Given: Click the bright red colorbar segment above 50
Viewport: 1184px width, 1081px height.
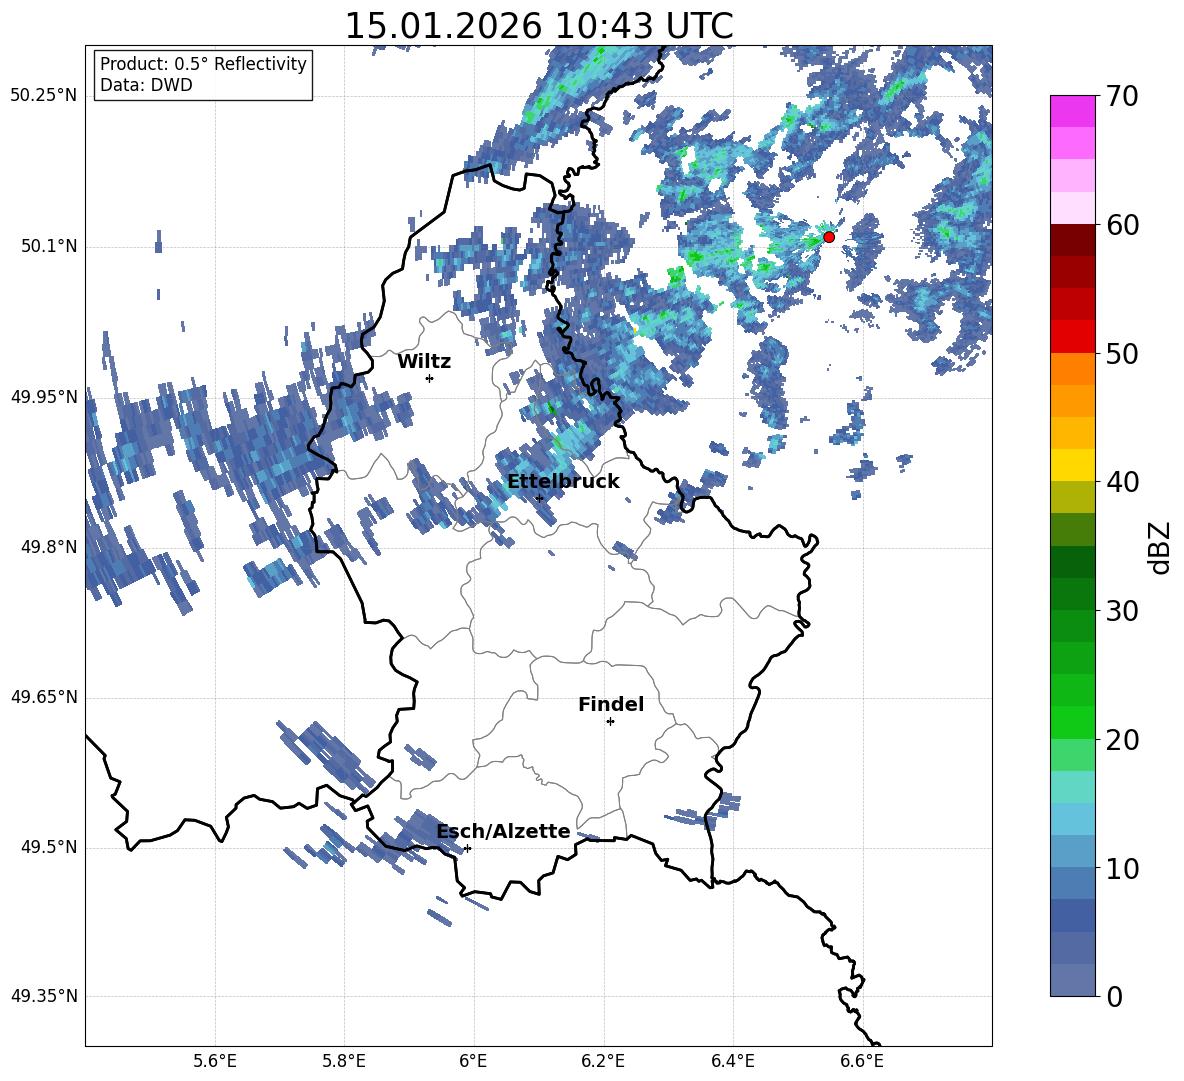Looking at the screenshot, I should [1073, 337].
